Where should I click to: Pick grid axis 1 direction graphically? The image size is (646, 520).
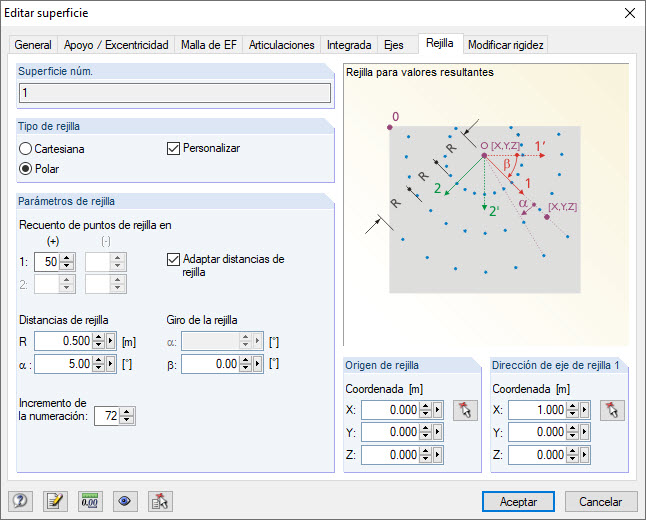coord(612,410)
